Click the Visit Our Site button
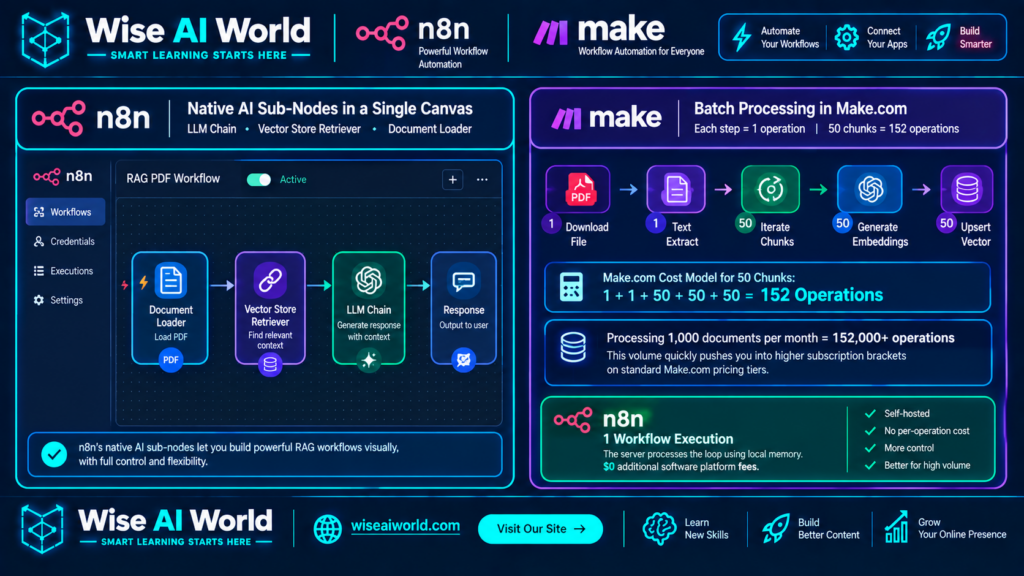 (540, 529)
